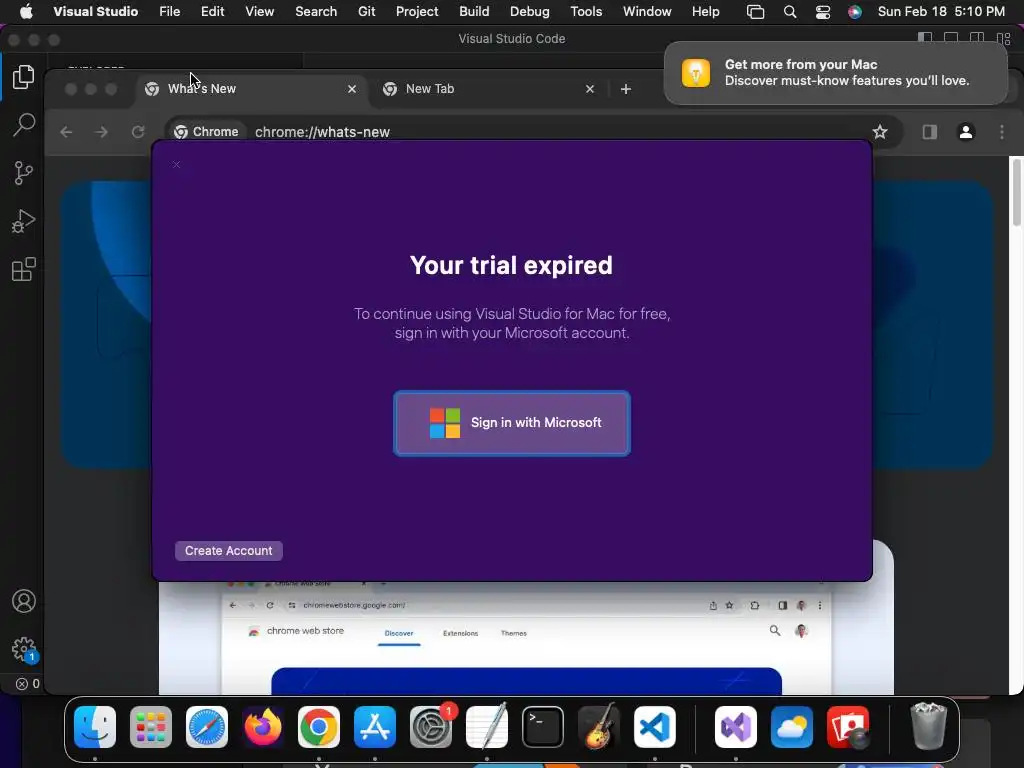Open the Edit menu
1024x768 pixels.
pyautogui.click(x=212, y=12)
